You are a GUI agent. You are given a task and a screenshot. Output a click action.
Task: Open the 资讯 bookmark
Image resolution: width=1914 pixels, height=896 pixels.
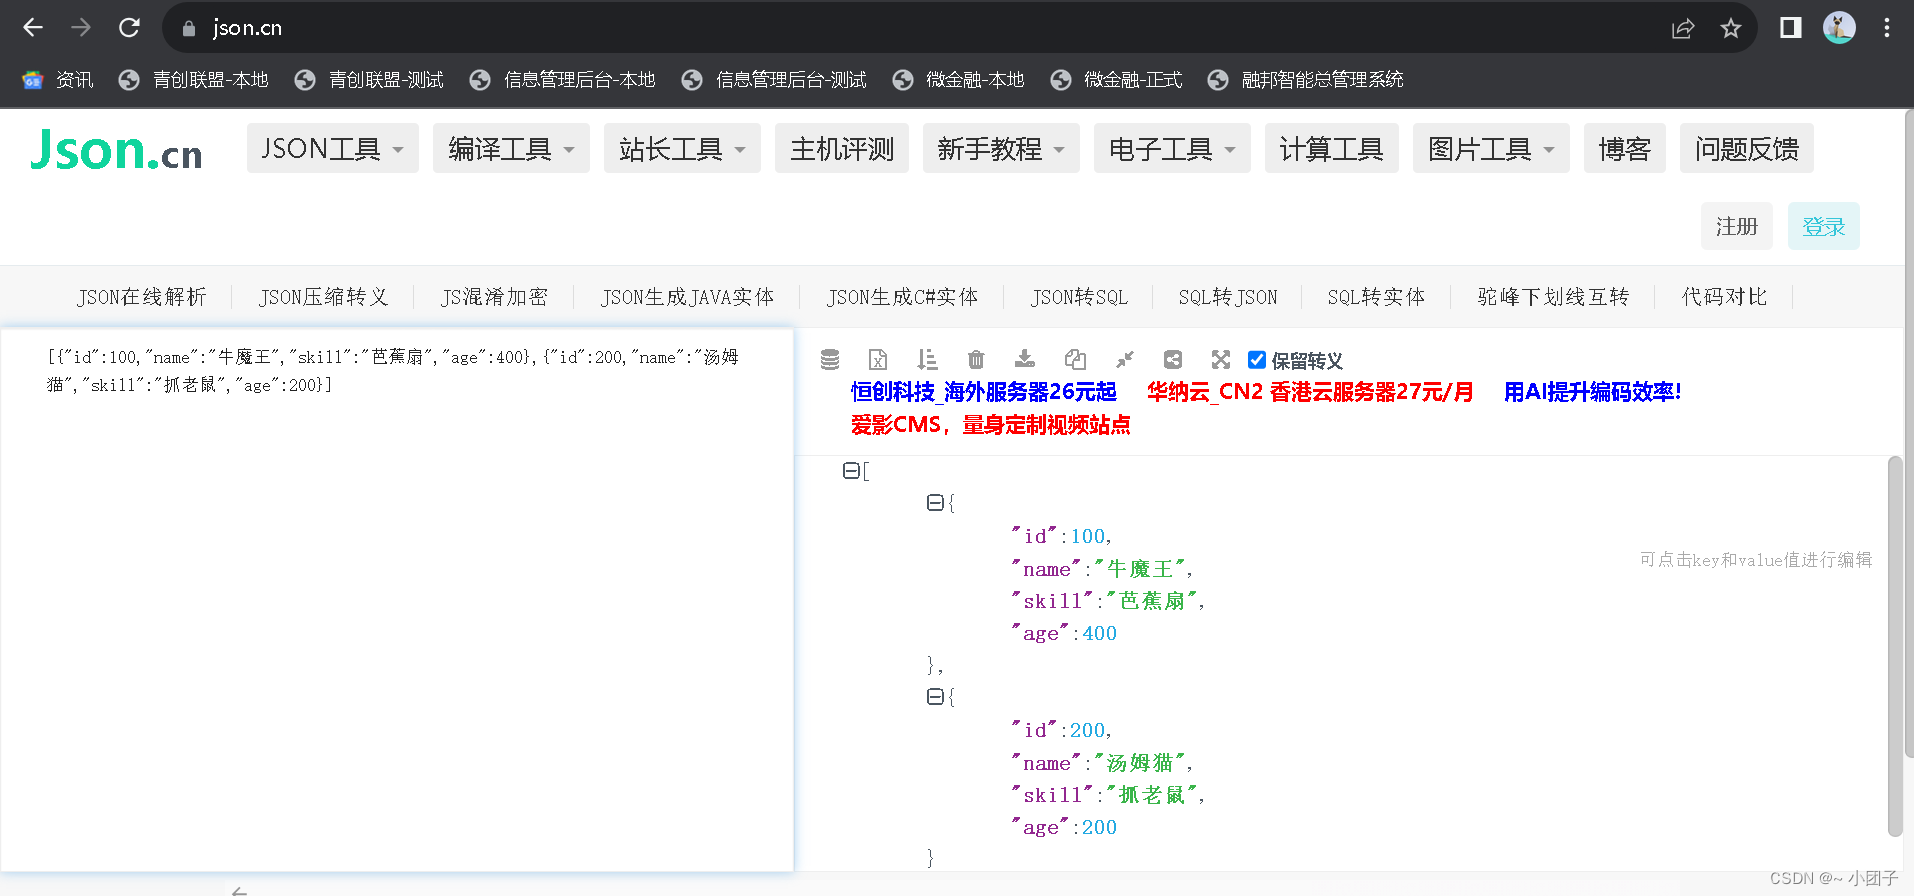pos(58,80)
